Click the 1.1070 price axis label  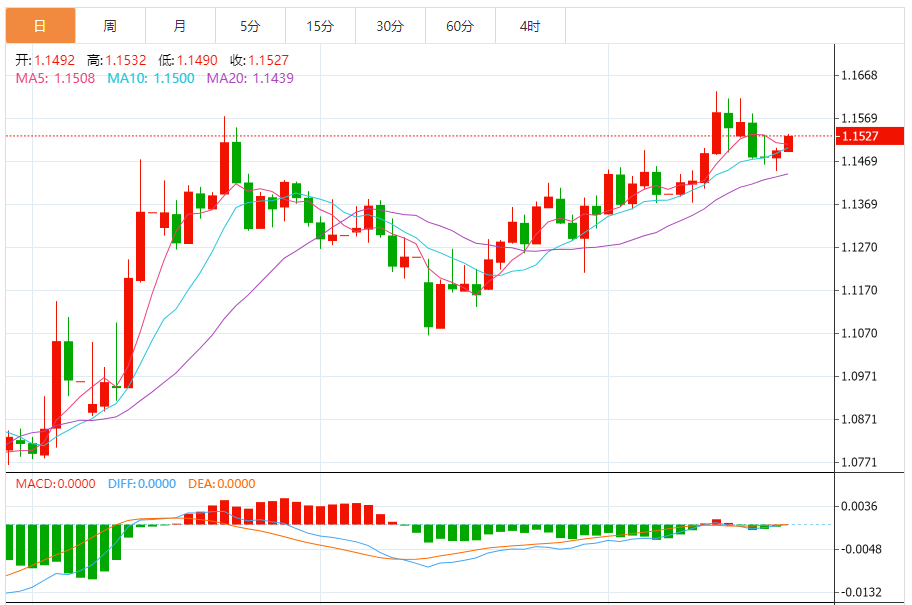859,333
